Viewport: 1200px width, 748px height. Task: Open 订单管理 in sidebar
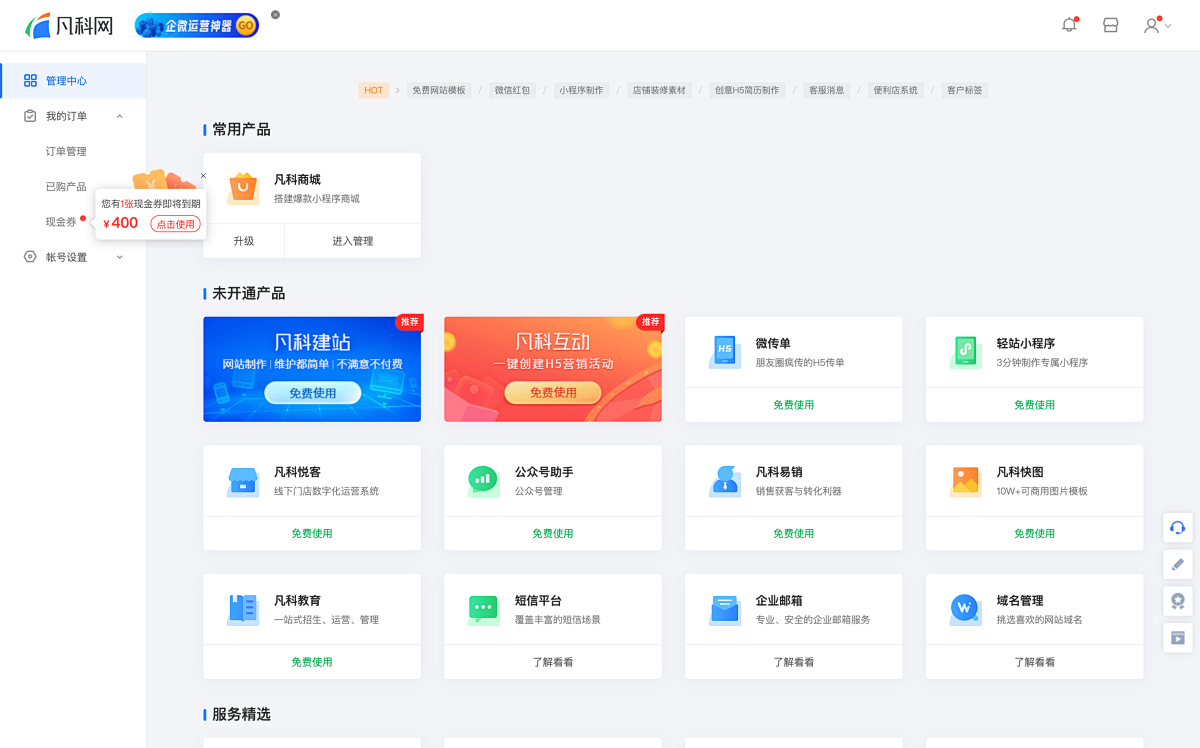click(x=66, y=151)
